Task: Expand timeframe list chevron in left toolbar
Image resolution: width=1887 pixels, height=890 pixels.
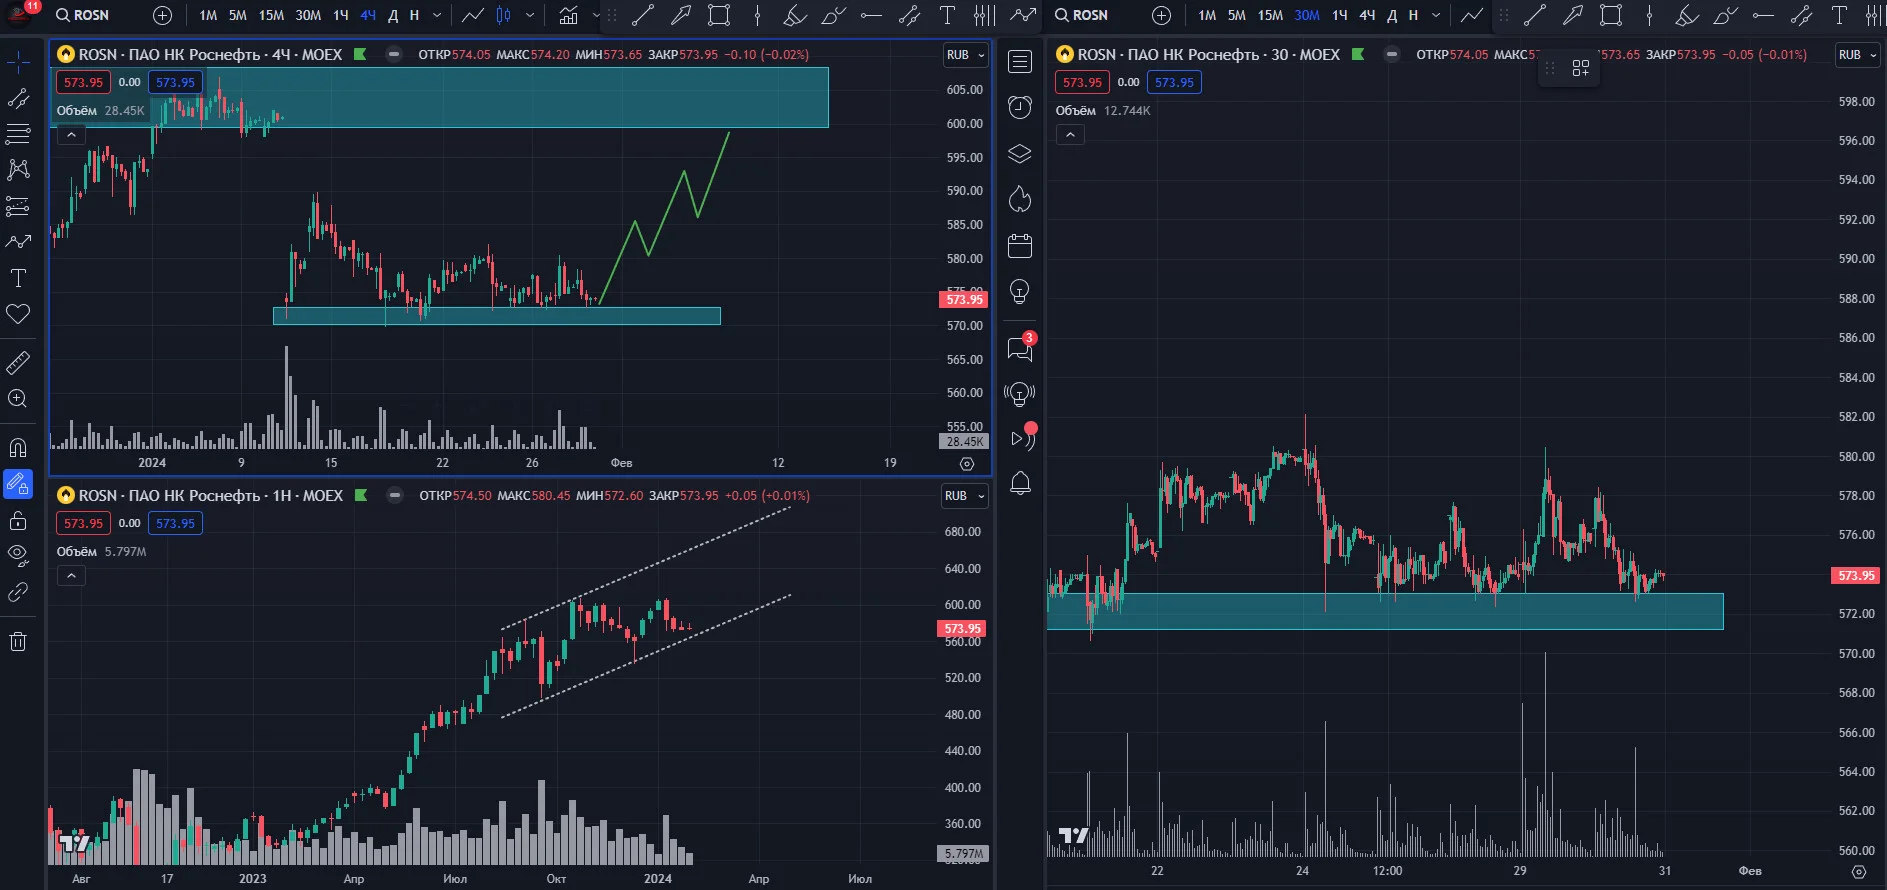Action: 437,15
